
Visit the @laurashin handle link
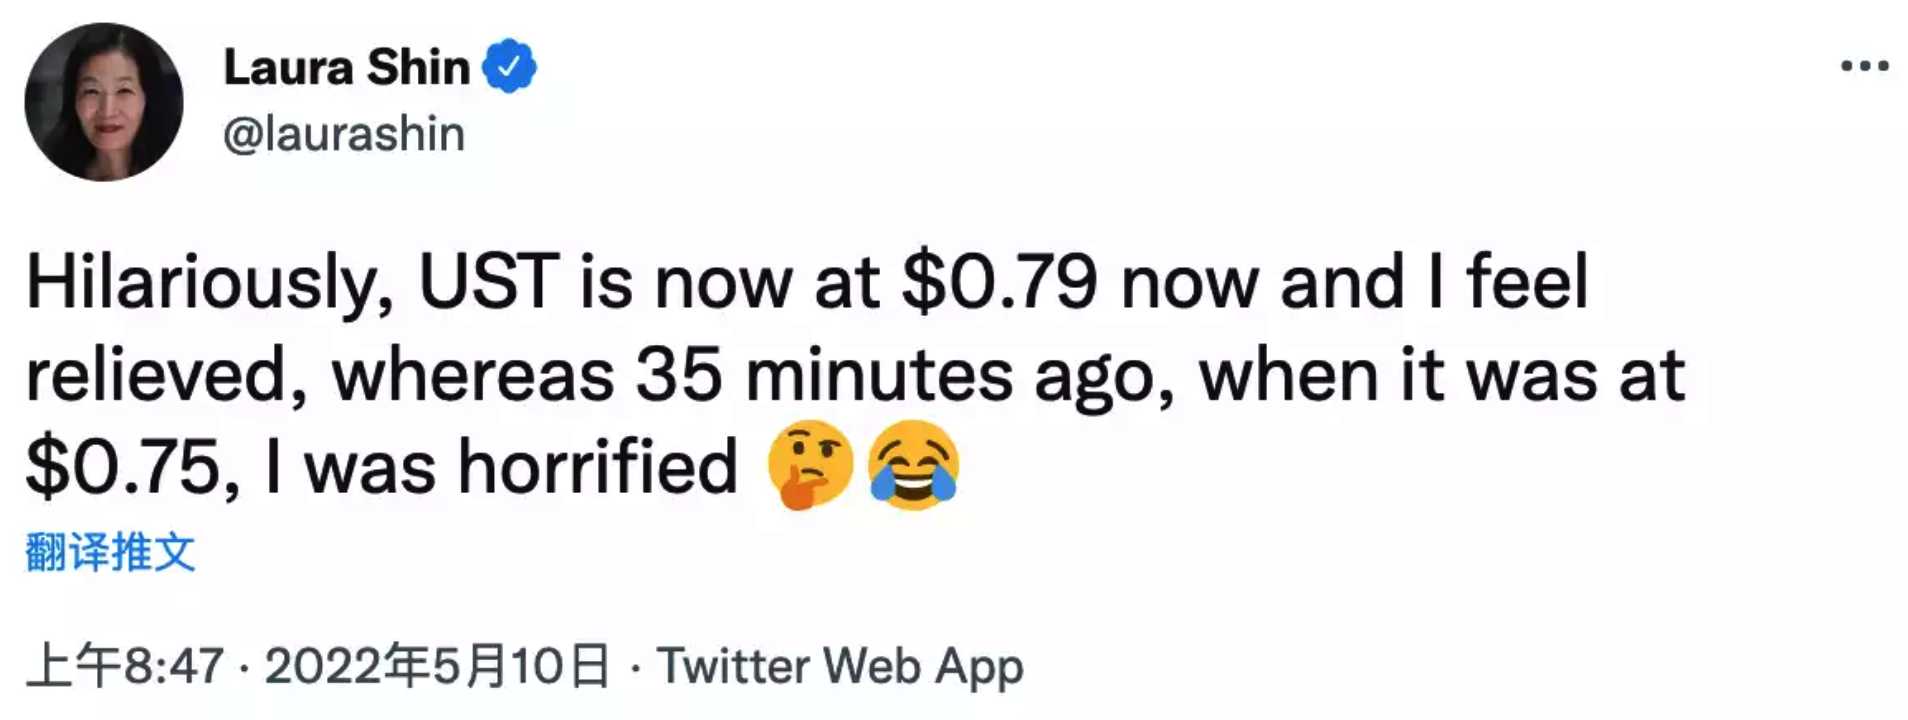coord(344,134)
